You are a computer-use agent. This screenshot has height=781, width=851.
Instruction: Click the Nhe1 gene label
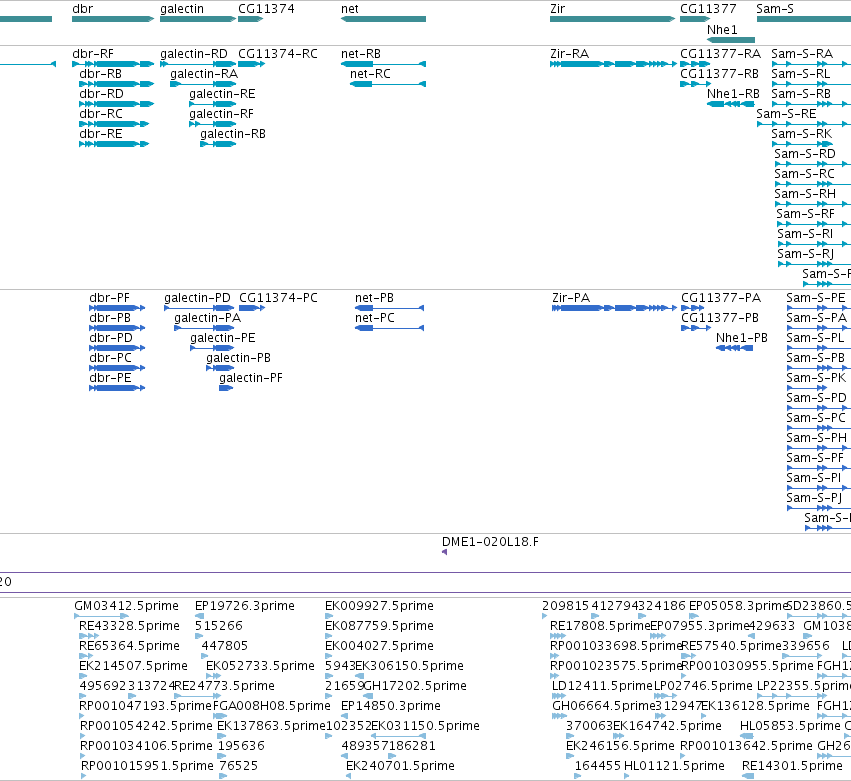[722, 30]
